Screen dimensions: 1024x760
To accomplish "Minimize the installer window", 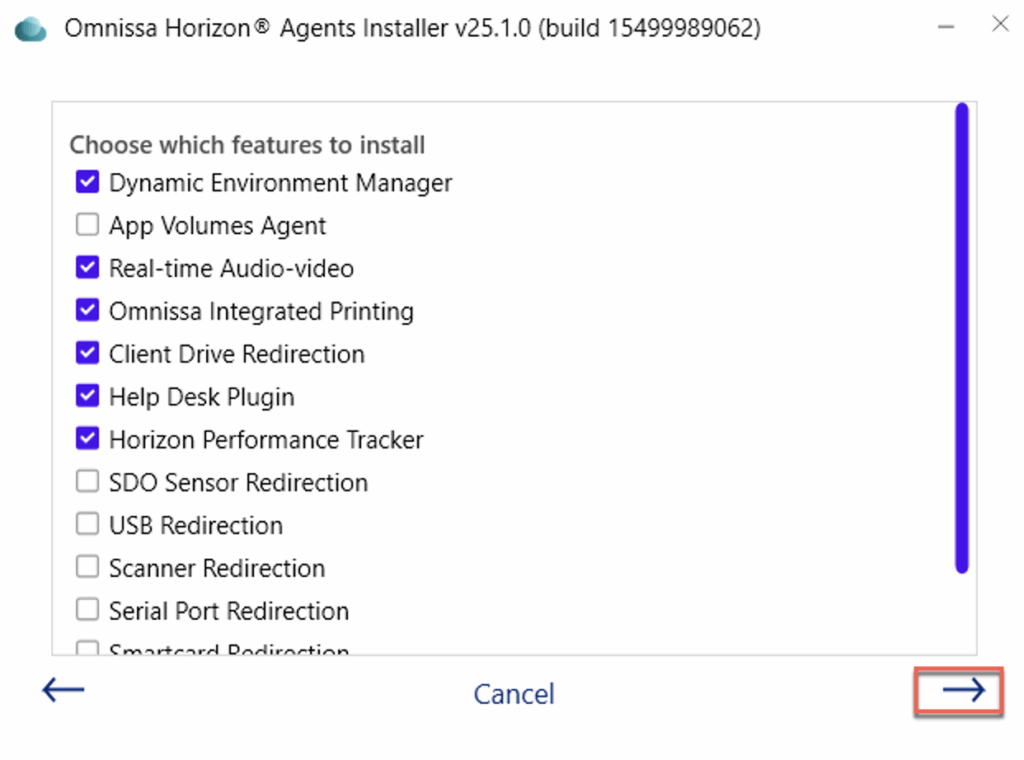I will click(946, 26).
